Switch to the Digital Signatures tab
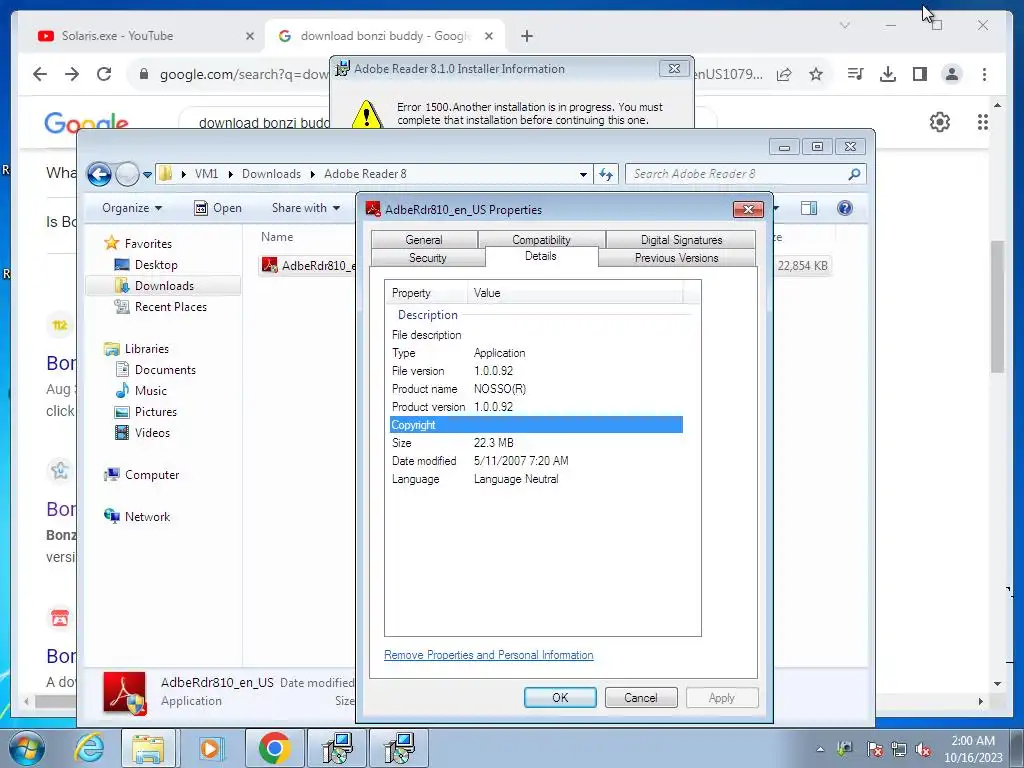Viewport: 1024px width, 768px height. click(x=681, y=240)
